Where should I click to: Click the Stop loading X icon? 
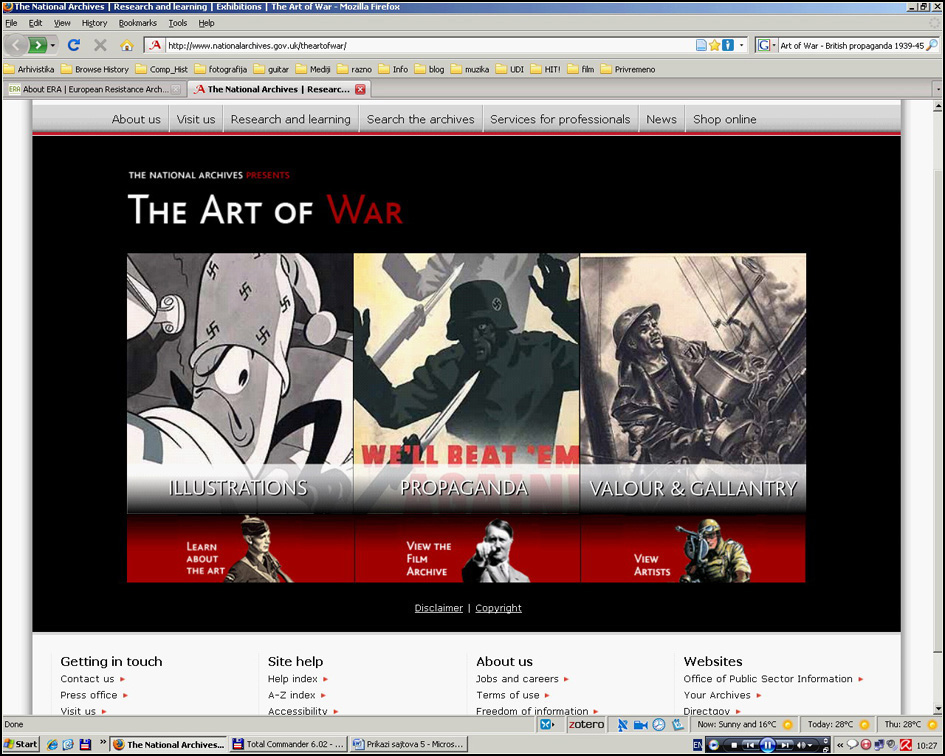[x=100, y=45]
